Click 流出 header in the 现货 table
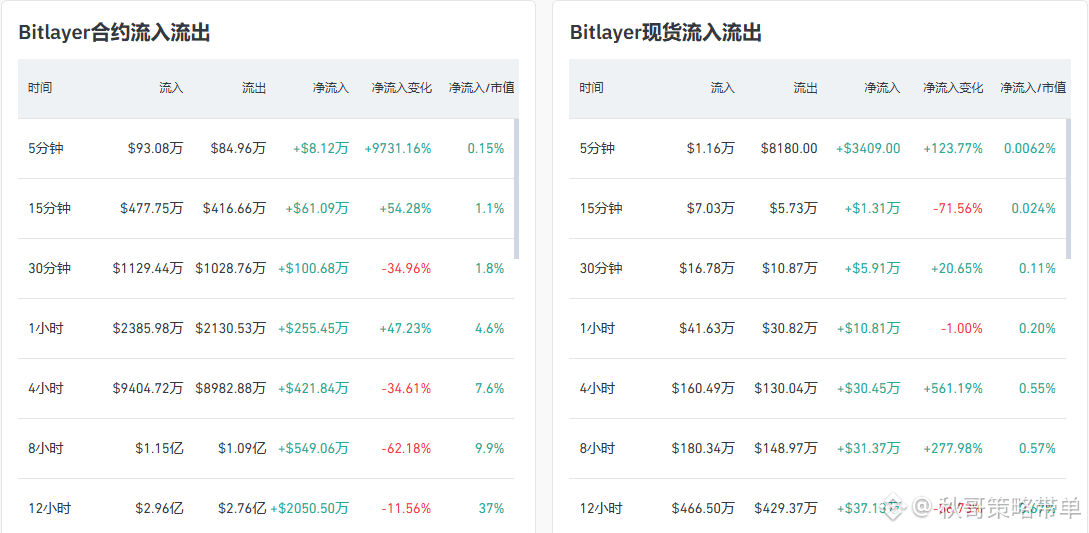1089x533 pixels. point(806,88)
